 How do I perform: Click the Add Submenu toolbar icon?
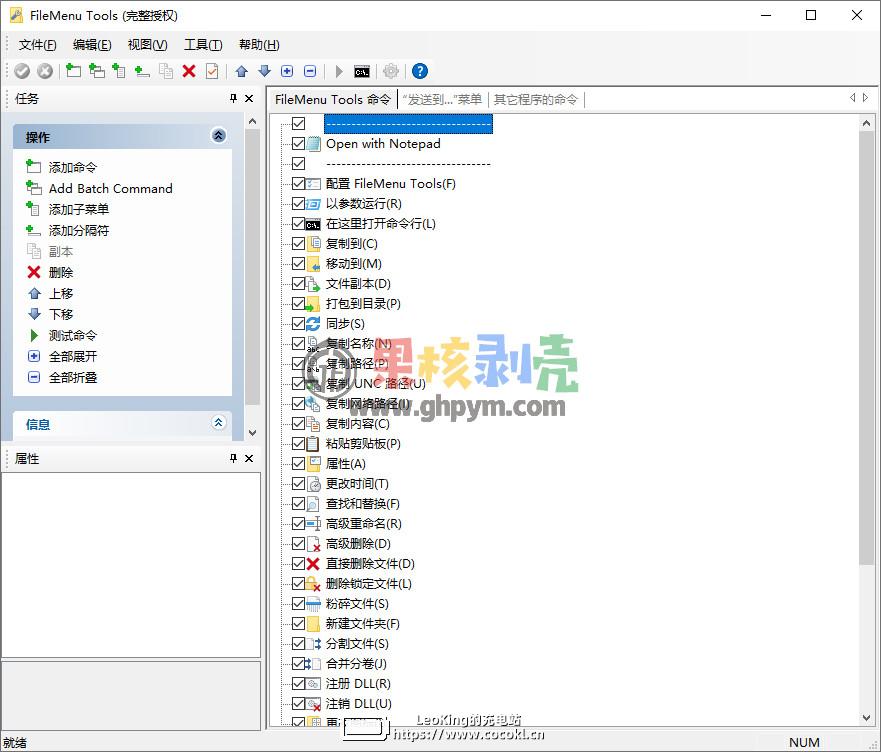coord(119,71)
